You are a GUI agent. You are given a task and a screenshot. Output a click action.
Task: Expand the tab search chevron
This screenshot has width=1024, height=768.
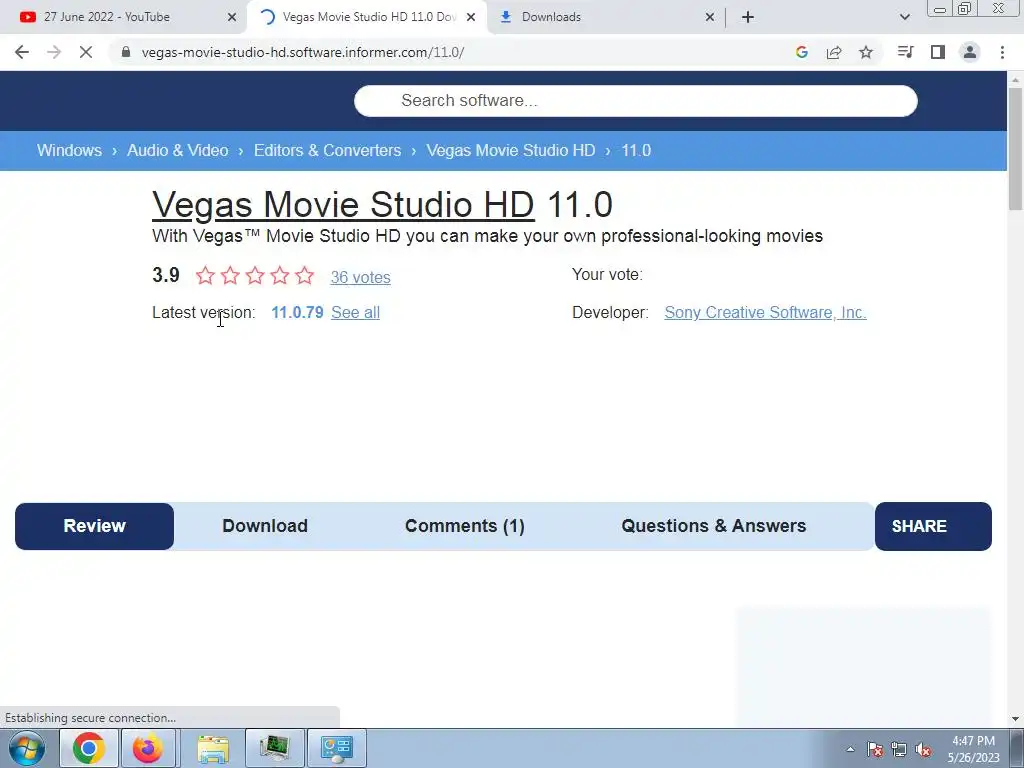click(x=904, y=17)
